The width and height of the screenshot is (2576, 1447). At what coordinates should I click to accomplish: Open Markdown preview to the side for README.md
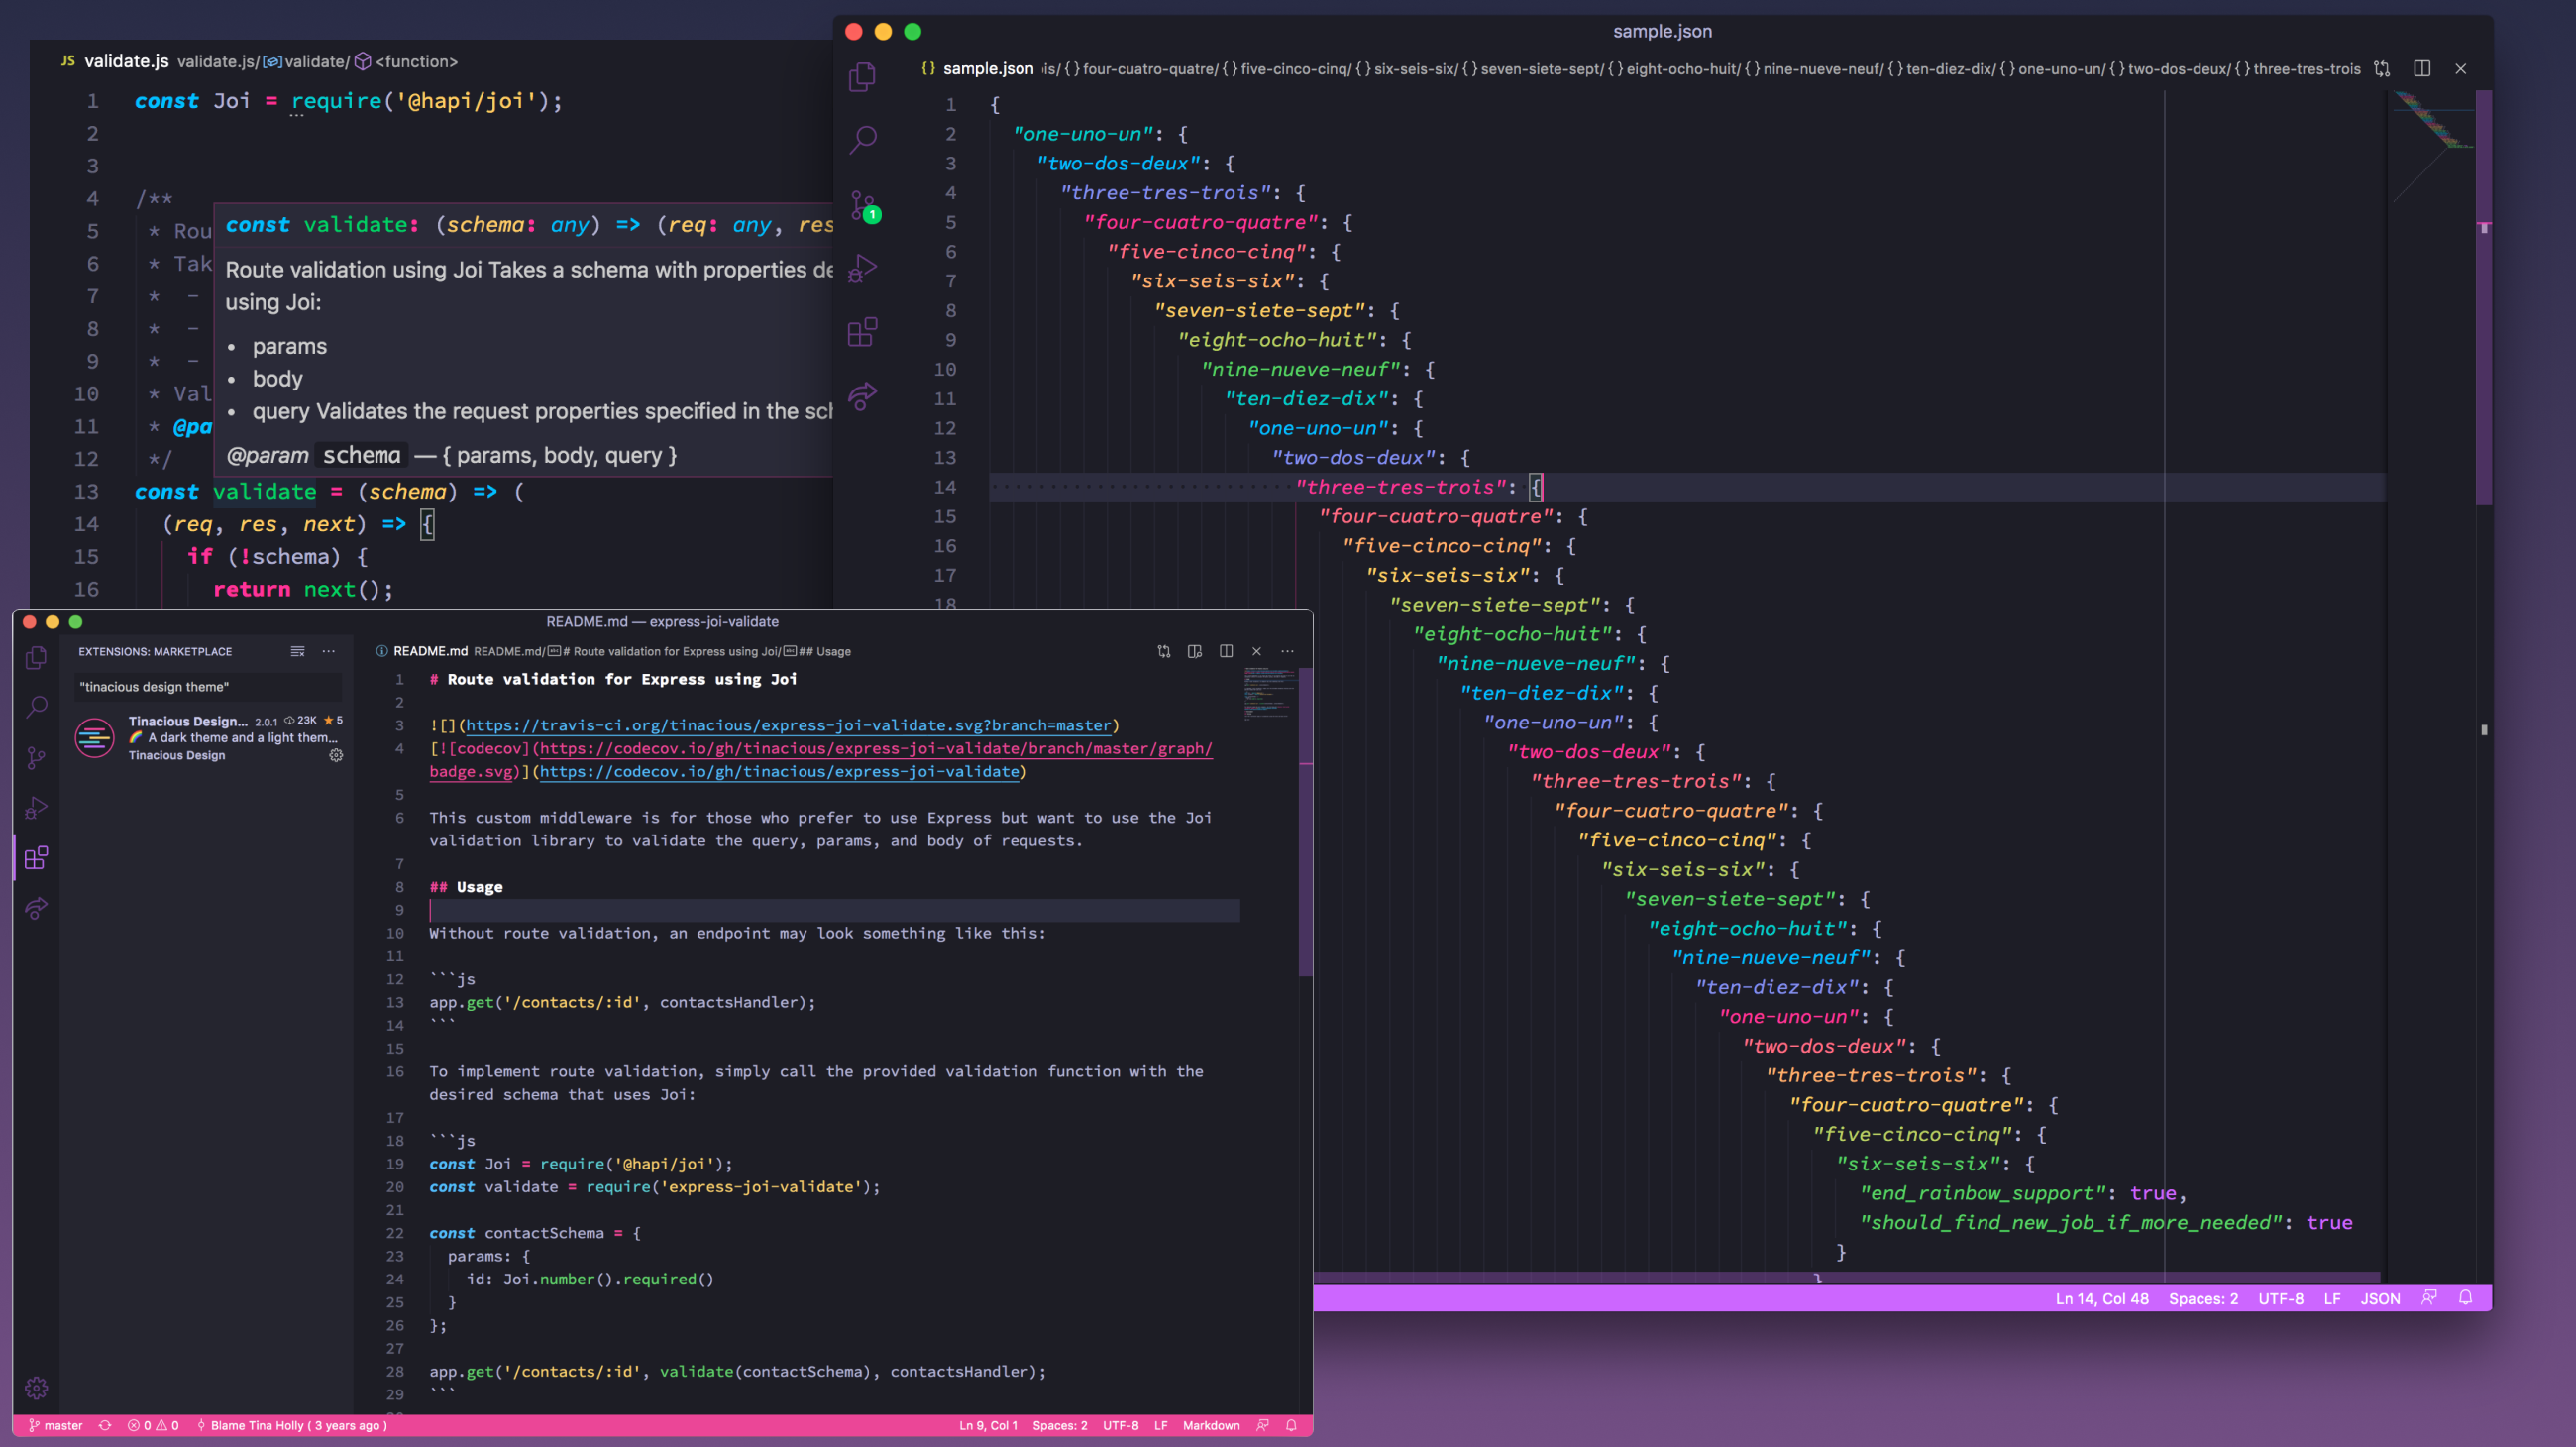pos(1194,651)
